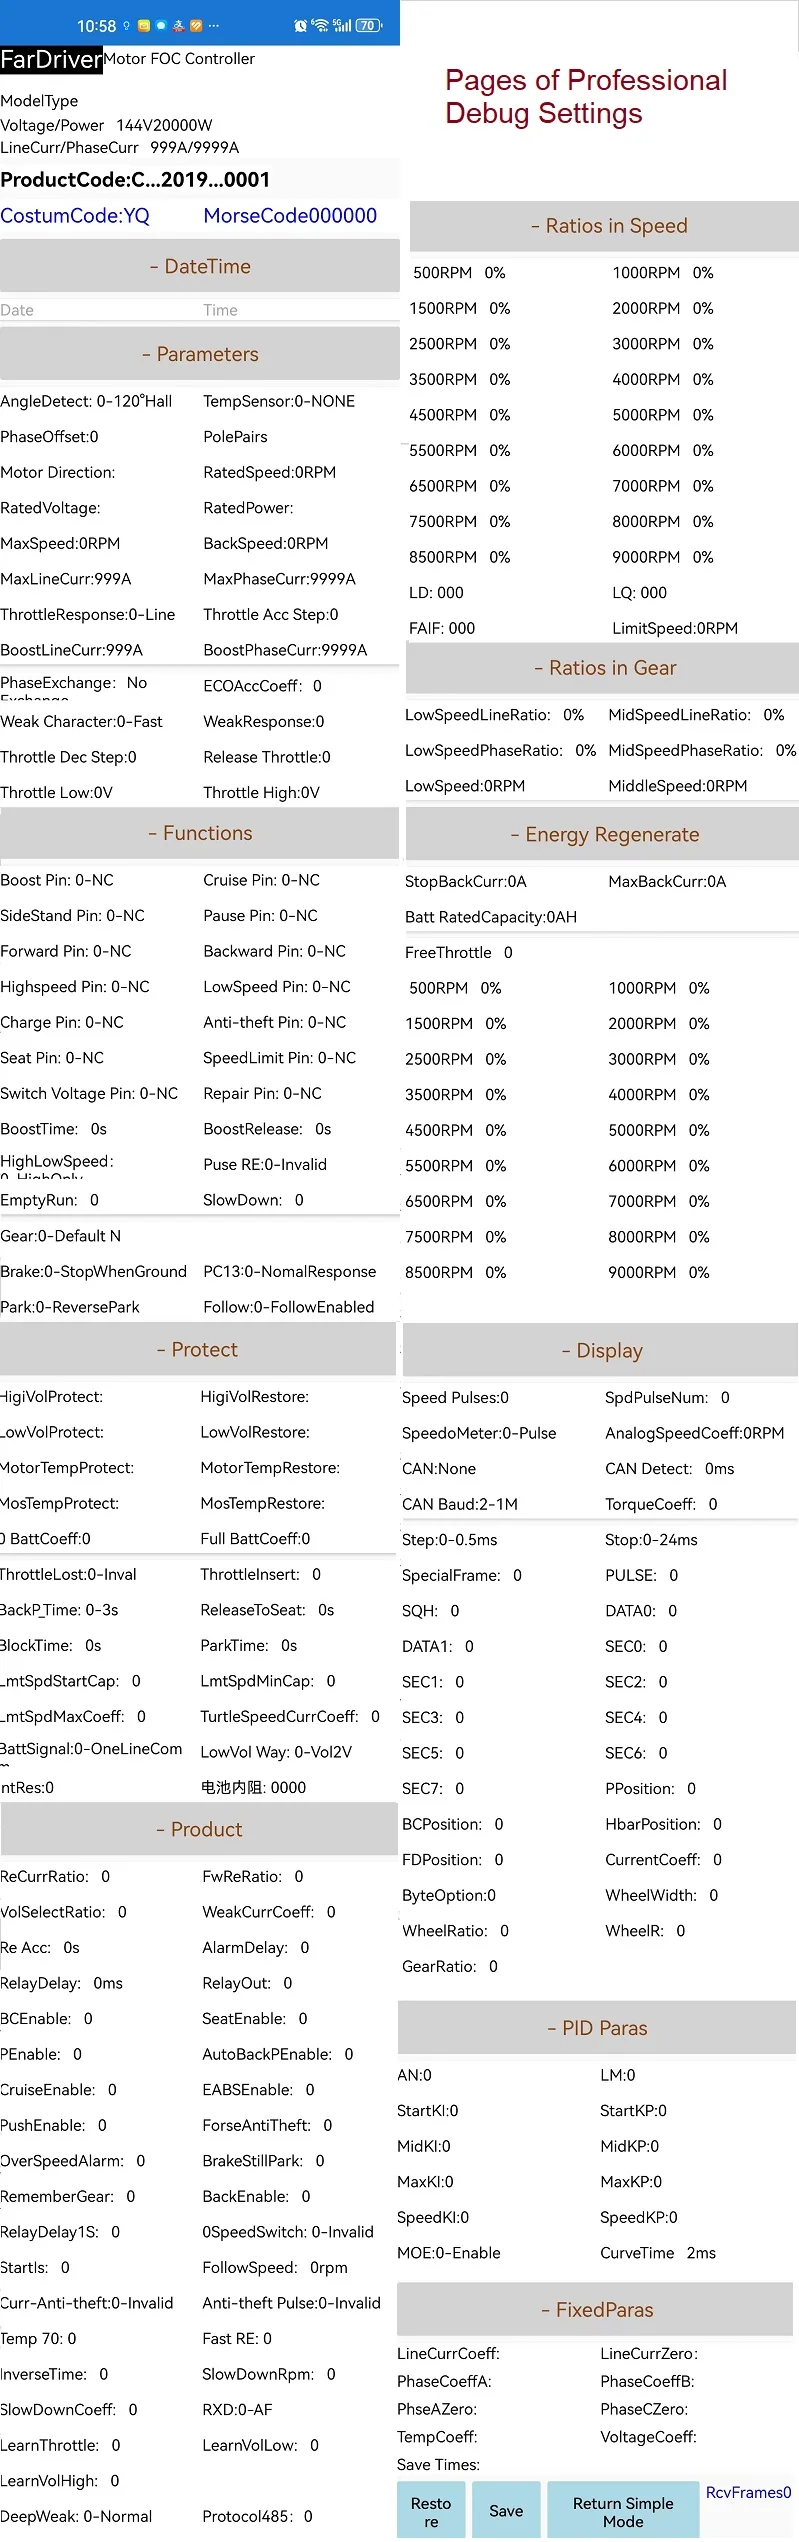Screen dimensions: 799x2542
Task: Tap the 5G cellular signal icon
Action: tap(342, 25)
